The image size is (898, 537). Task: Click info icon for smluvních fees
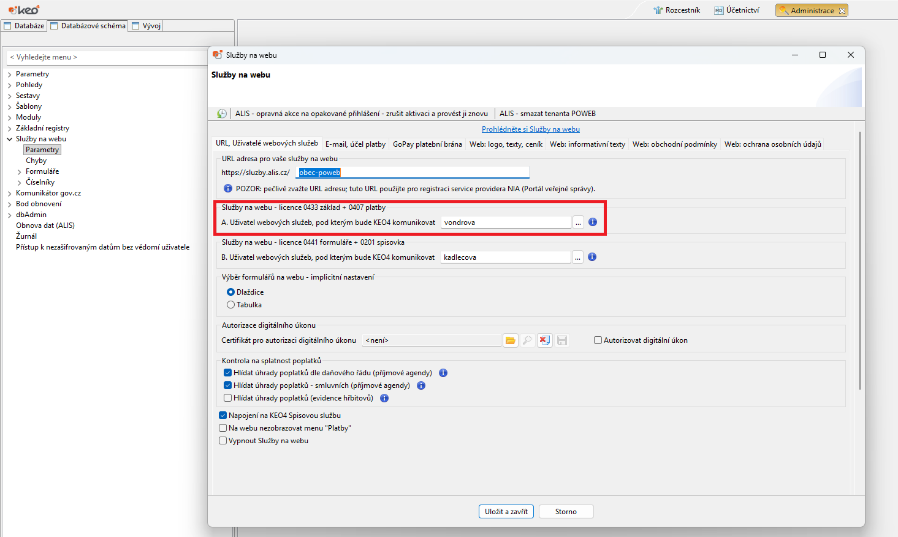(421, 385)
